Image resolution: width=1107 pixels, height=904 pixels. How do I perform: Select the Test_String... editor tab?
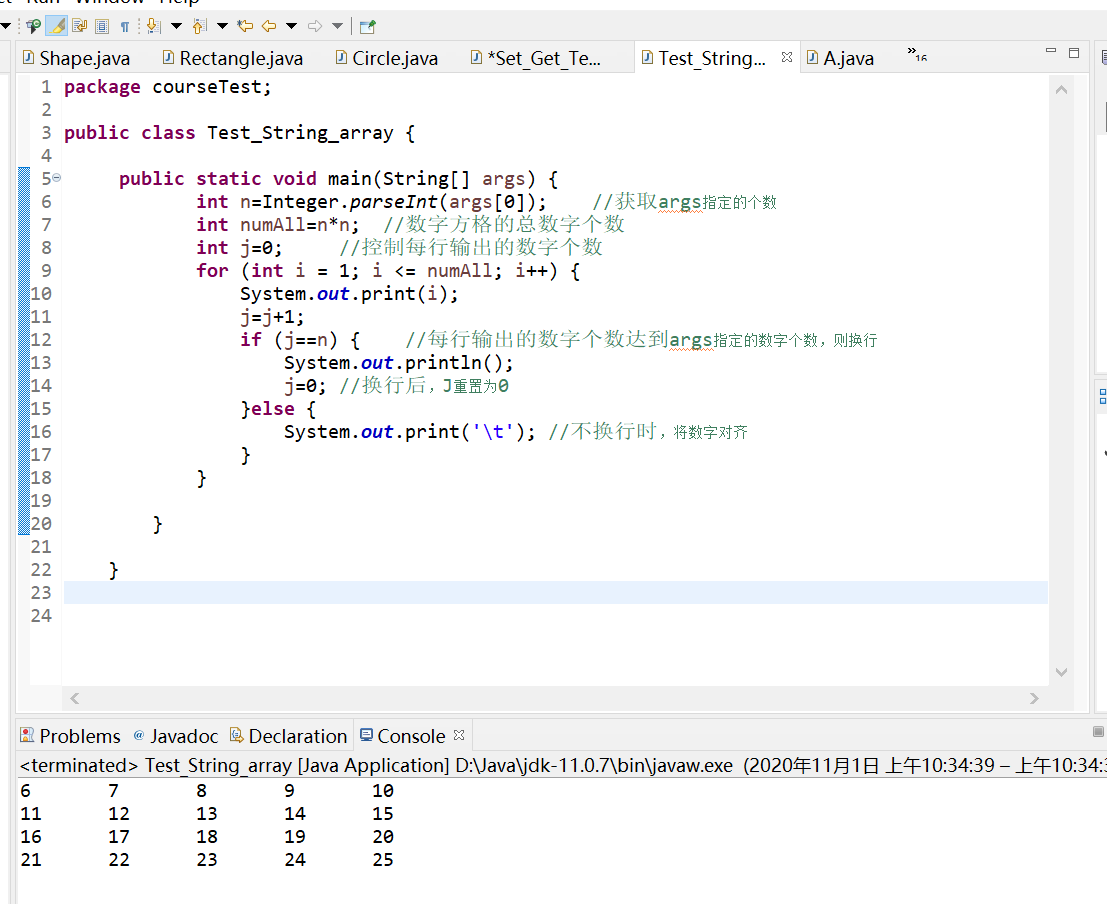pyautogui.click(x=712, y=59)
